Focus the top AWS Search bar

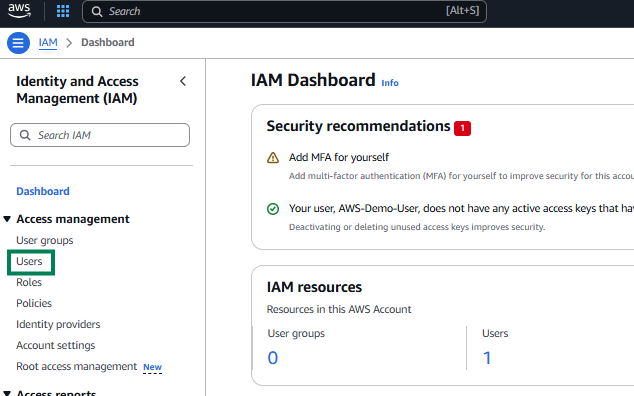pos(284,11)
